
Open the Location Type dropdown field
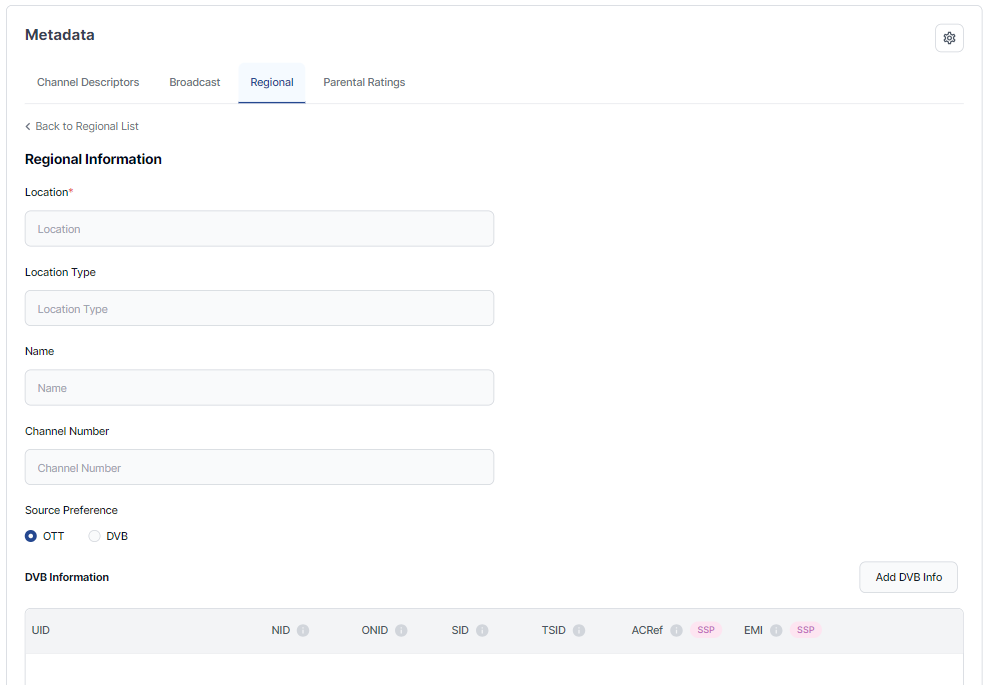(259, 309)
